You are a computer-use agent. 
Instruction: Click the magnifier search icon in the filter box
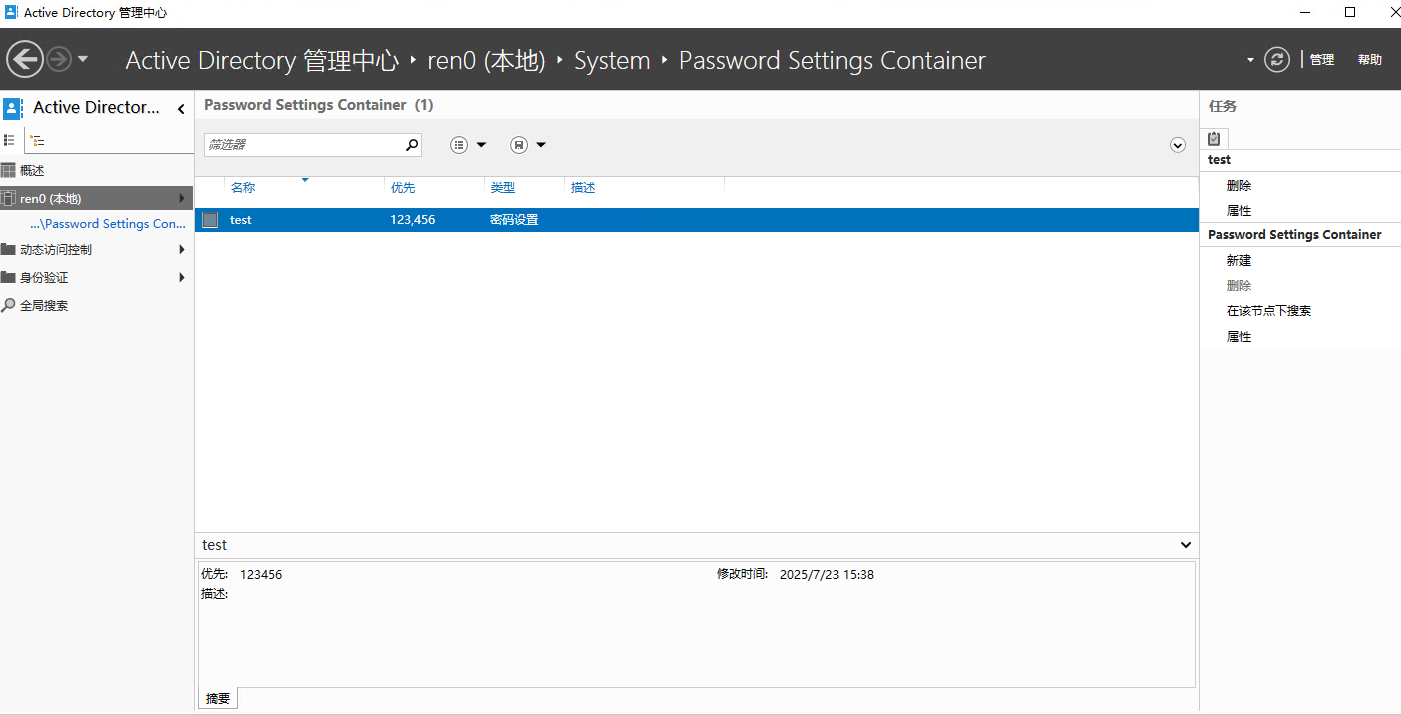click(x=412, y=145)
